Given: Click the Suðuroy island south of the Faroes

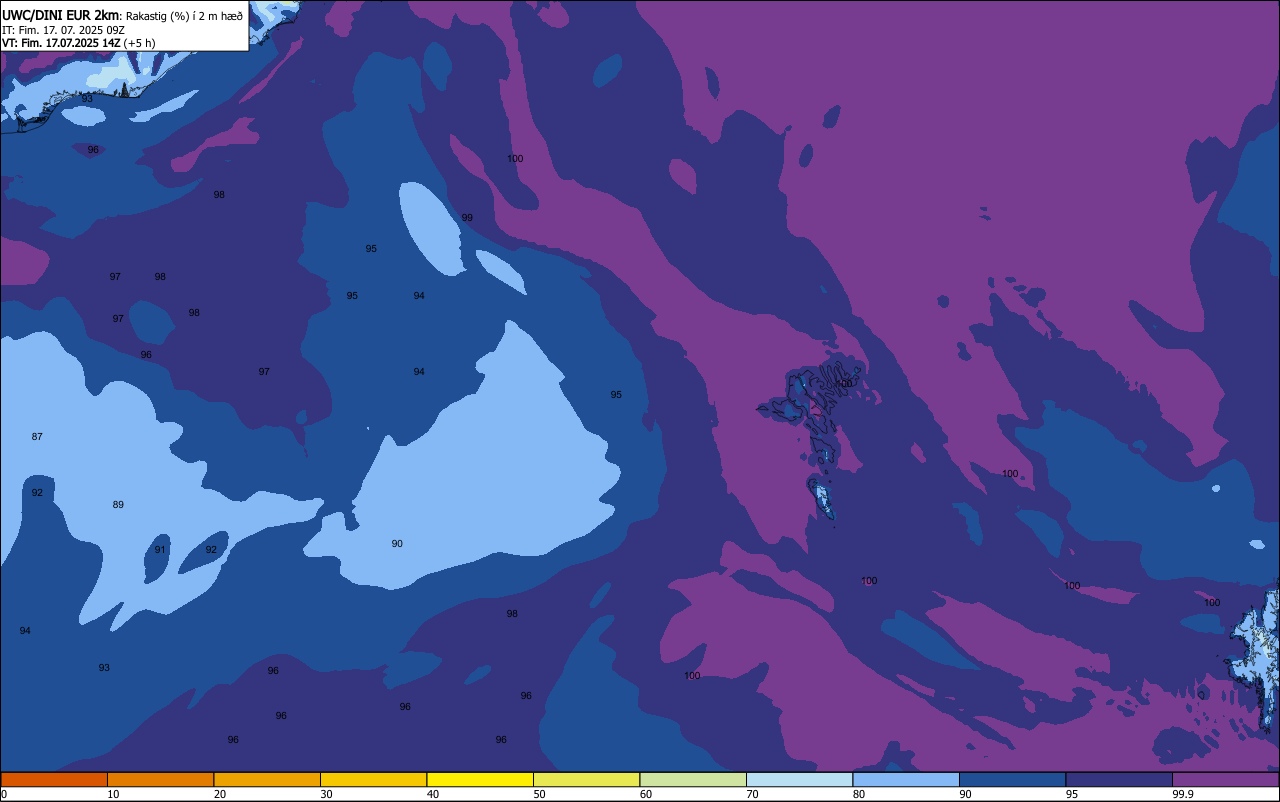Looking at the screenshot, I should pyautogui.click(x=823, y=498).
